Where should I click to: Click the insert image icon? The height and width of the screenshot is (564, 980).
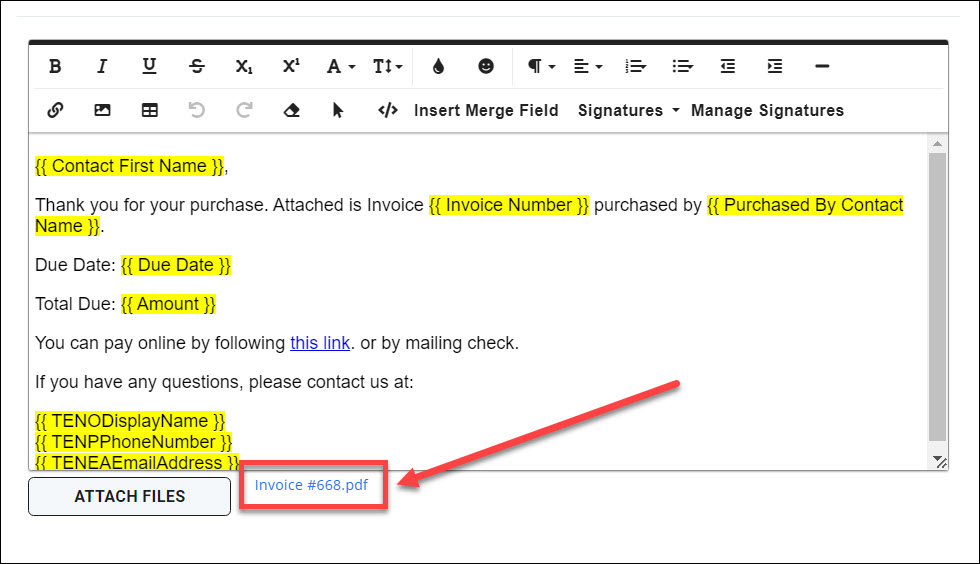[102, 111]
